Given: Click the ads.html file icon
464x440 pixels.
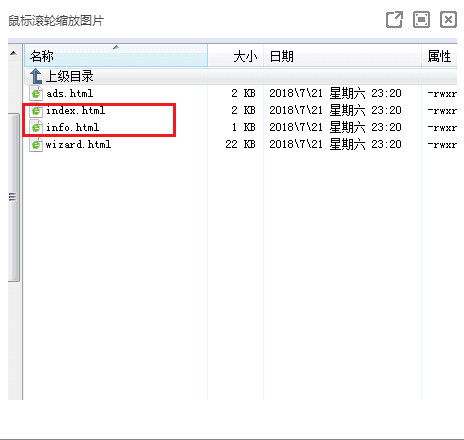Looking at the screenshot, I should pos(36,93).
